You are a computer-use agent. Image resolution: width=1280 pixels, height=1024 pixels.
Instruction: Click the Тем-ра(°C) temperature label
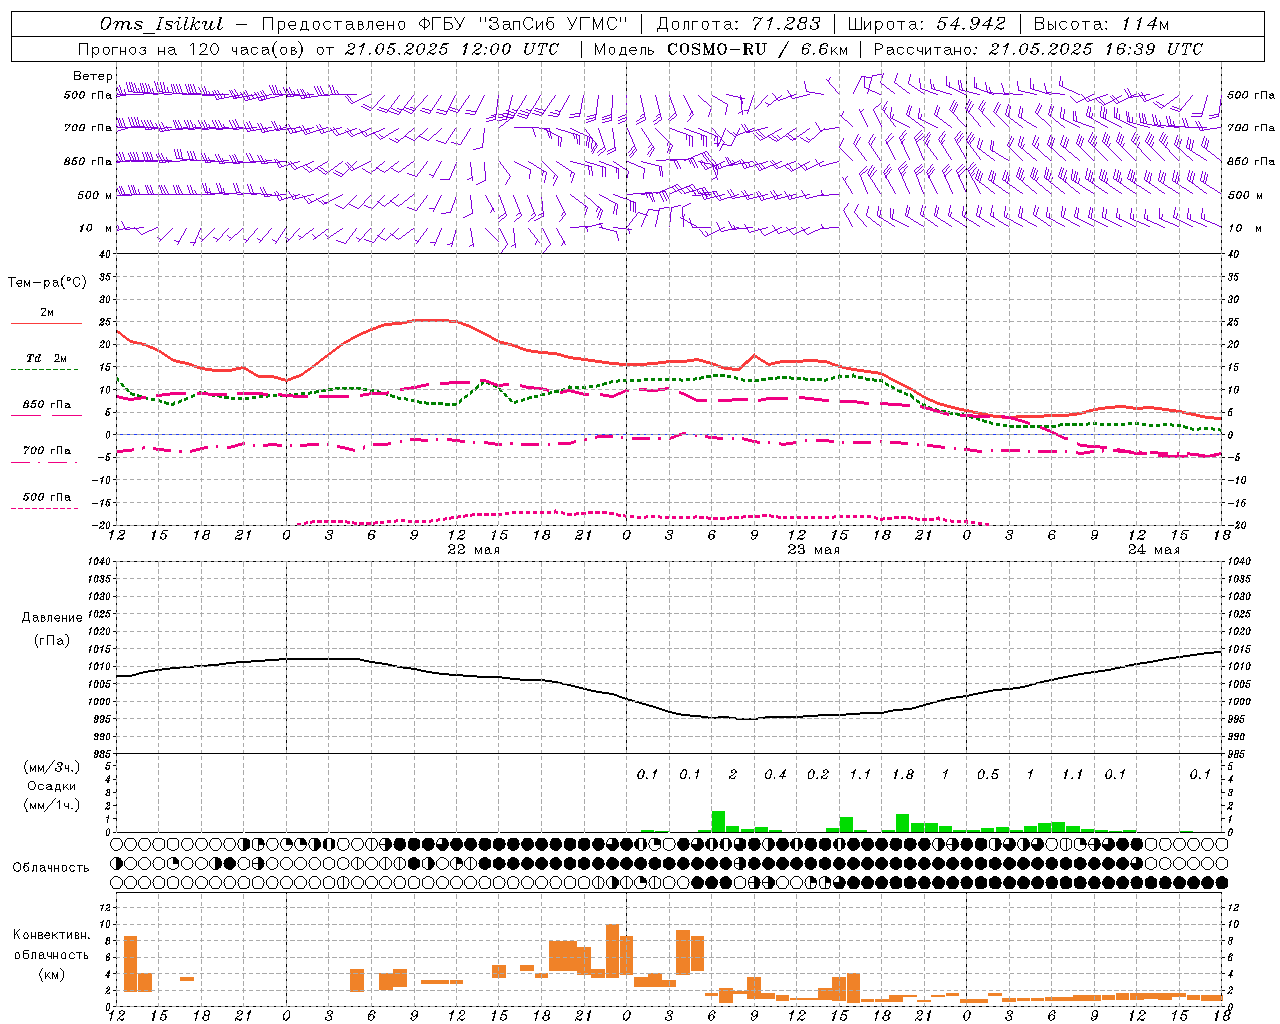[x=47, y=283]
